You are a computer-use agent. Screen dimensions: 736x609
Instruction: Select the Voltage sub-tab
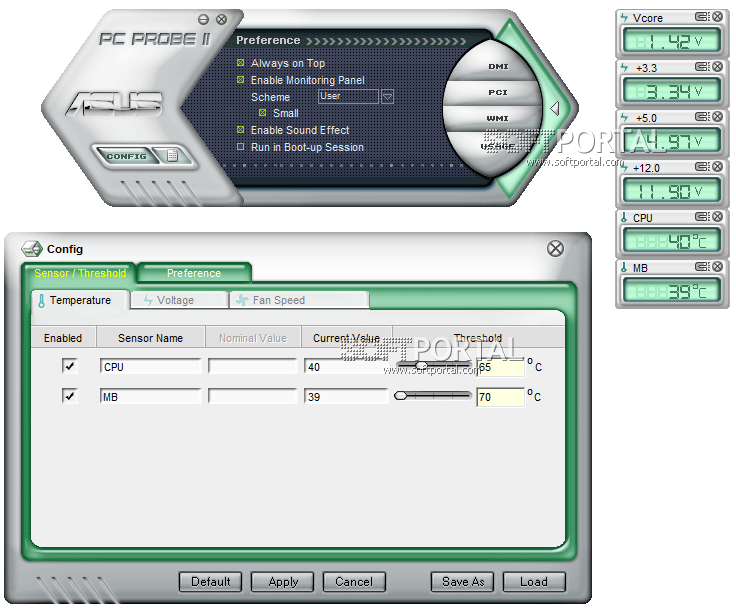(x=179, y=300)
